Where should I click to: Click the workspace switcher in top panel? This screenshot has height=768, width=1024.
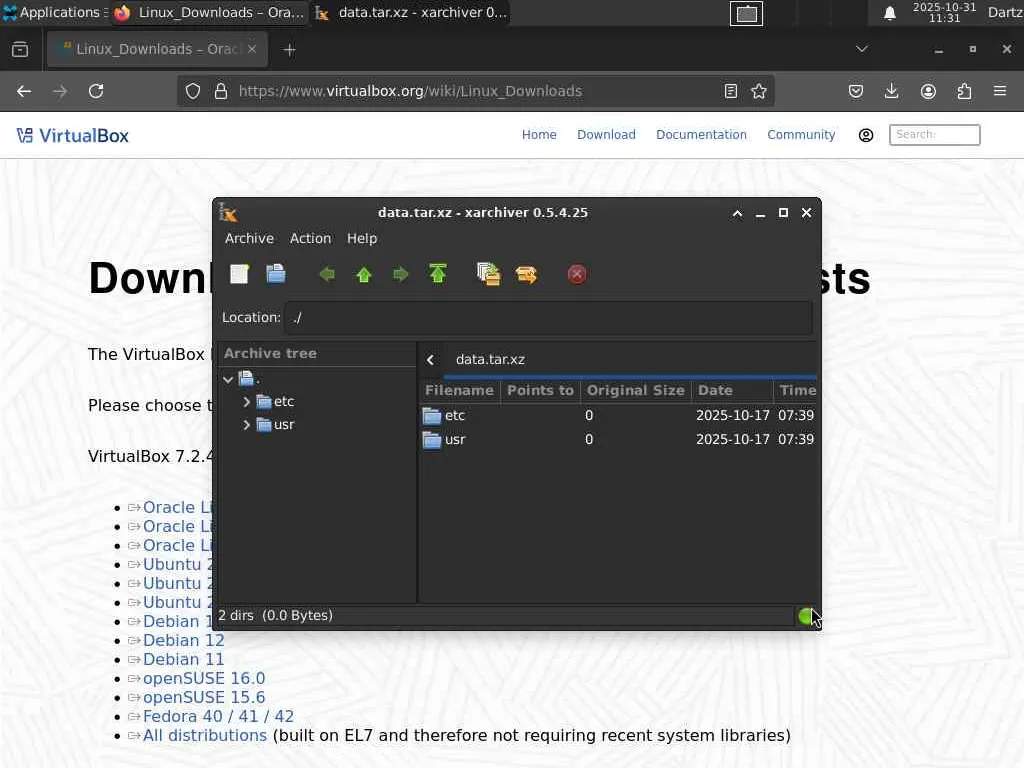pos(746,13)
